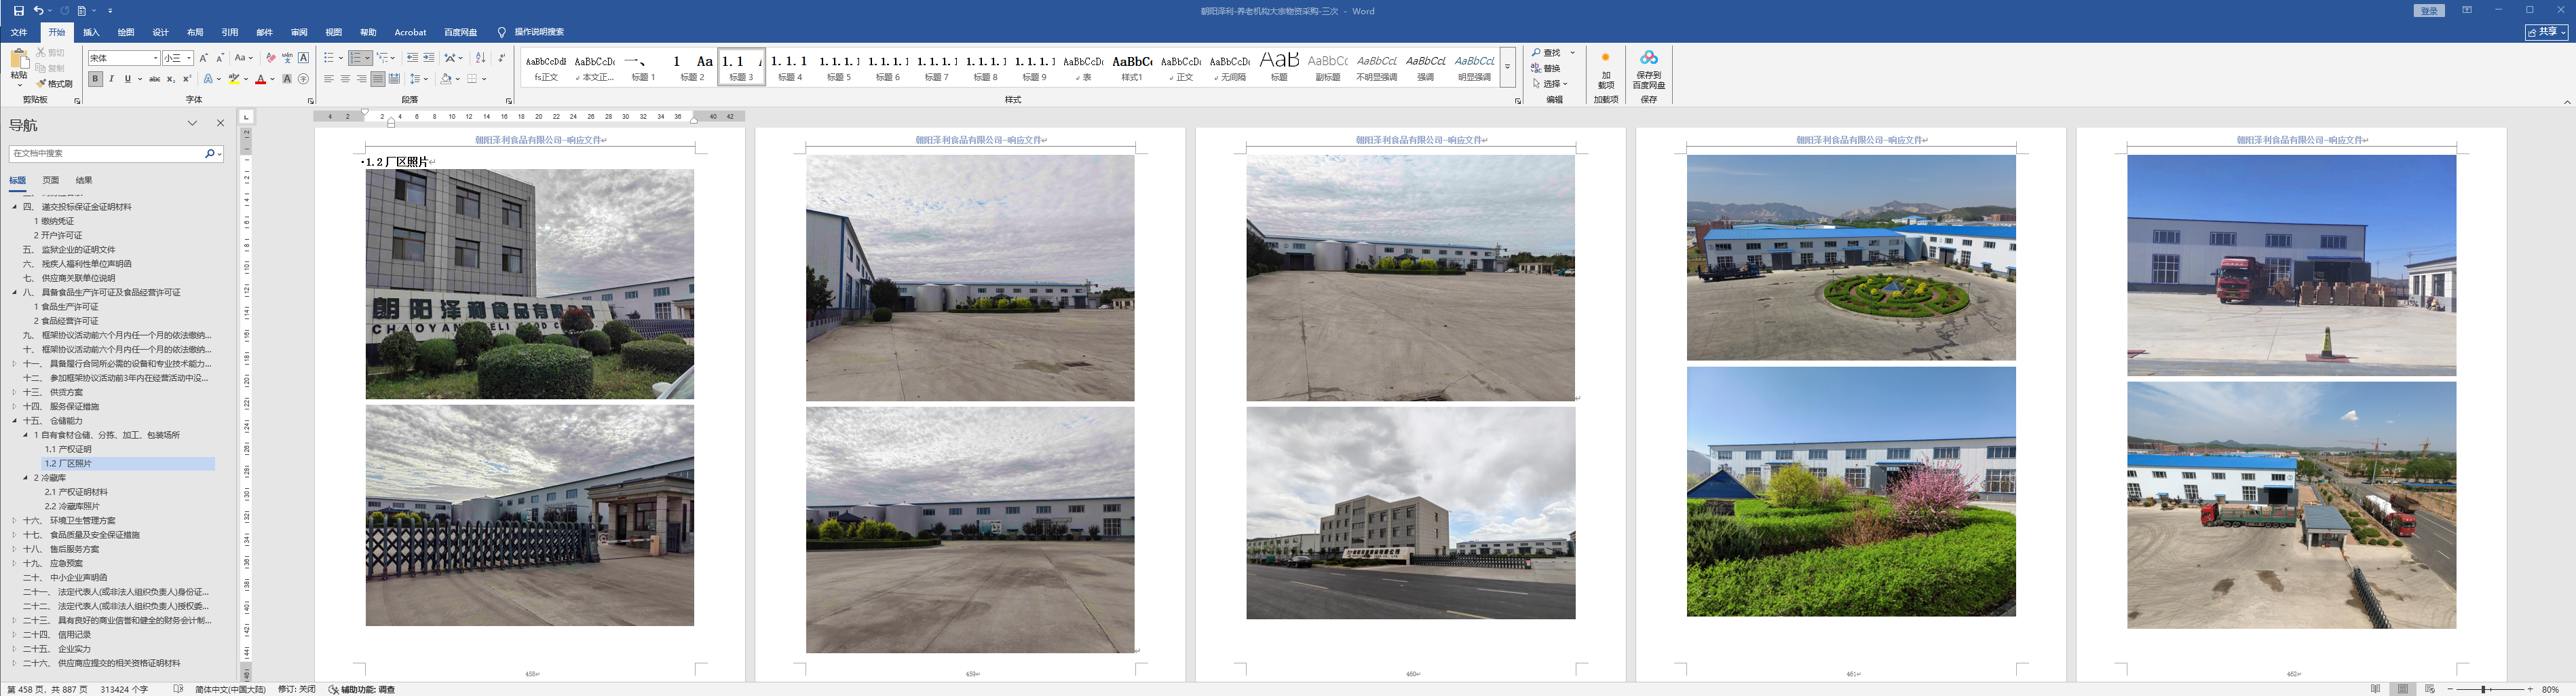The image size is (2576, 696).
Task: Apply strikethrough formatting
Action: pyautogui.click(x=155, y=79)
